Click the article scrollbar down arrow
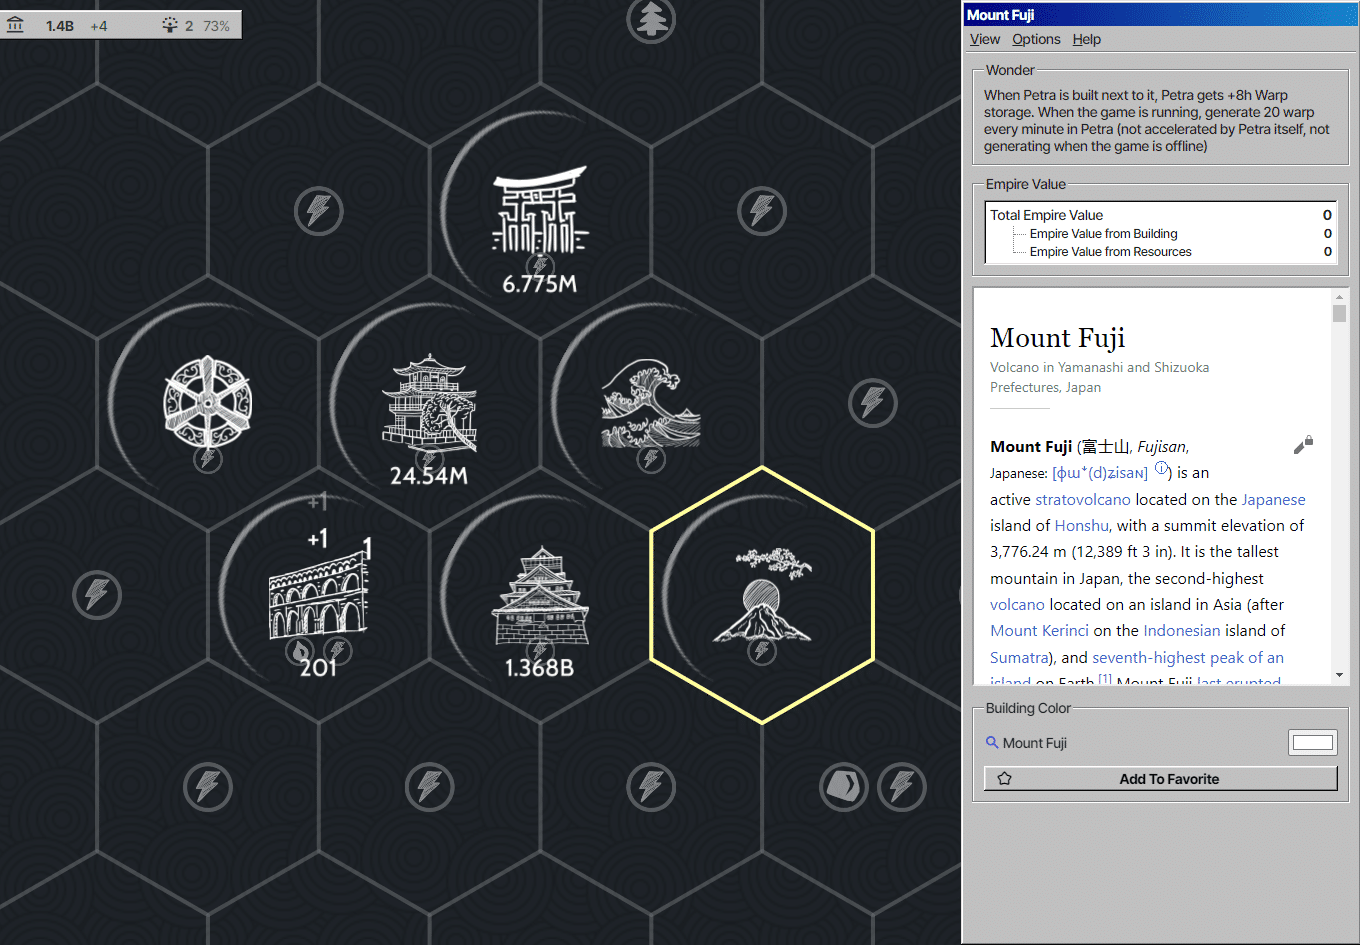This screenshot has height=945, width=1360. click(x=1339, y=675)
